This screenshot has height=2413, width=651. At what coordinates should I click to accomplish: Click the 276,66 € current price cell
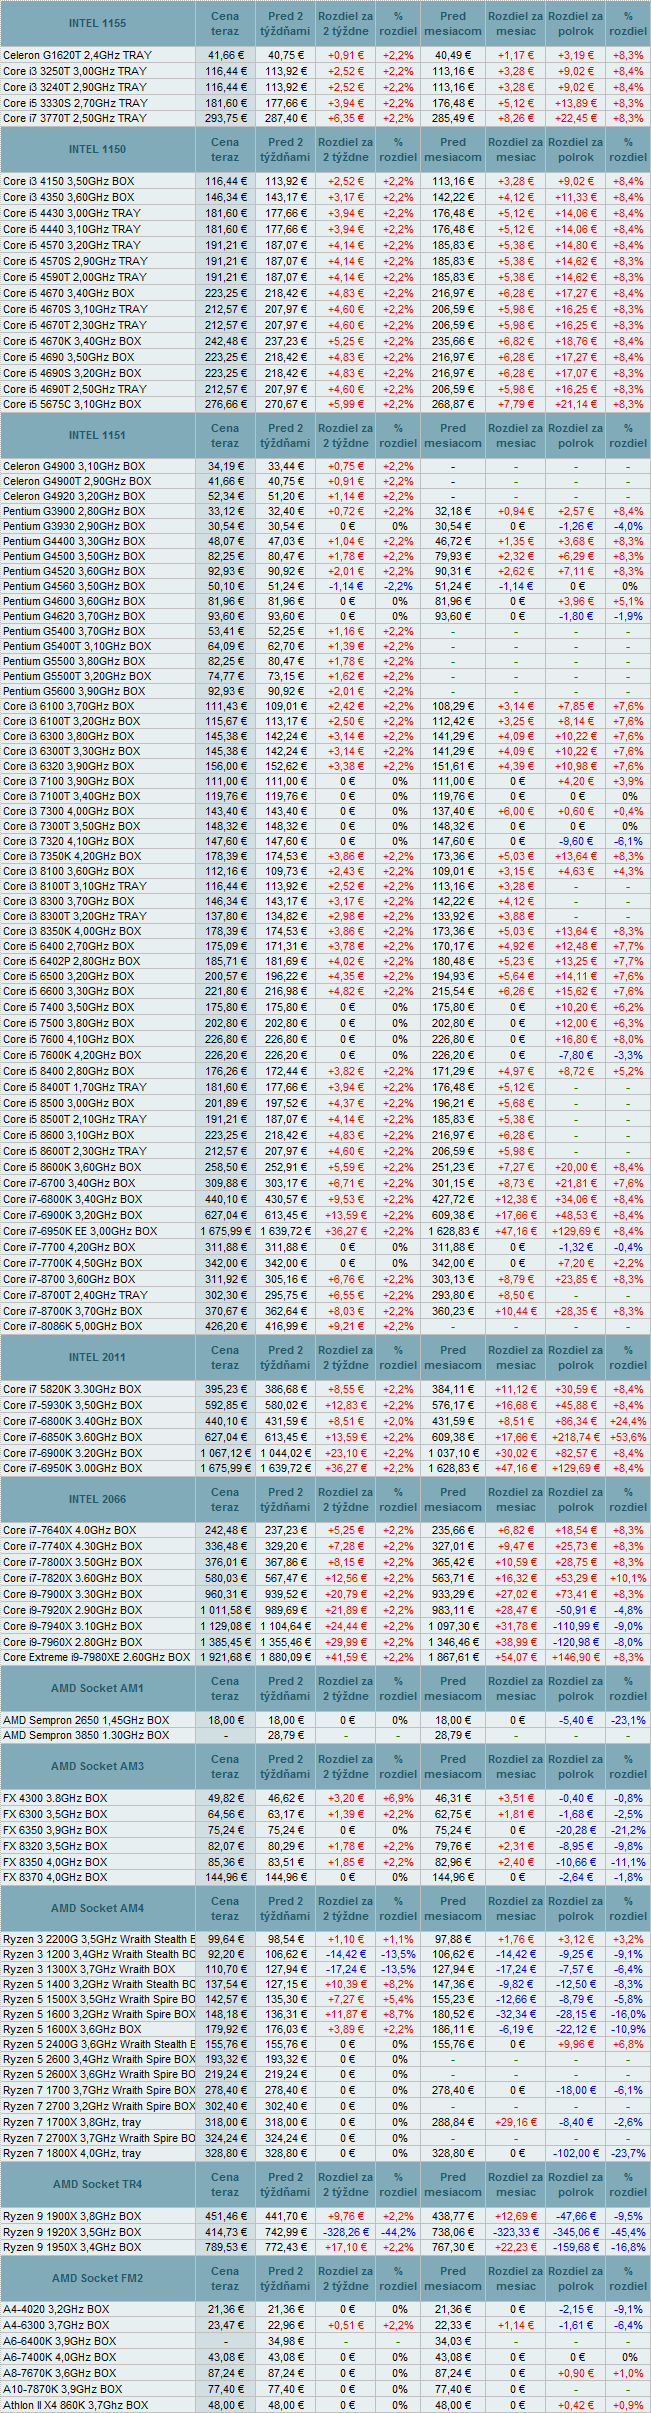point(225,404)
